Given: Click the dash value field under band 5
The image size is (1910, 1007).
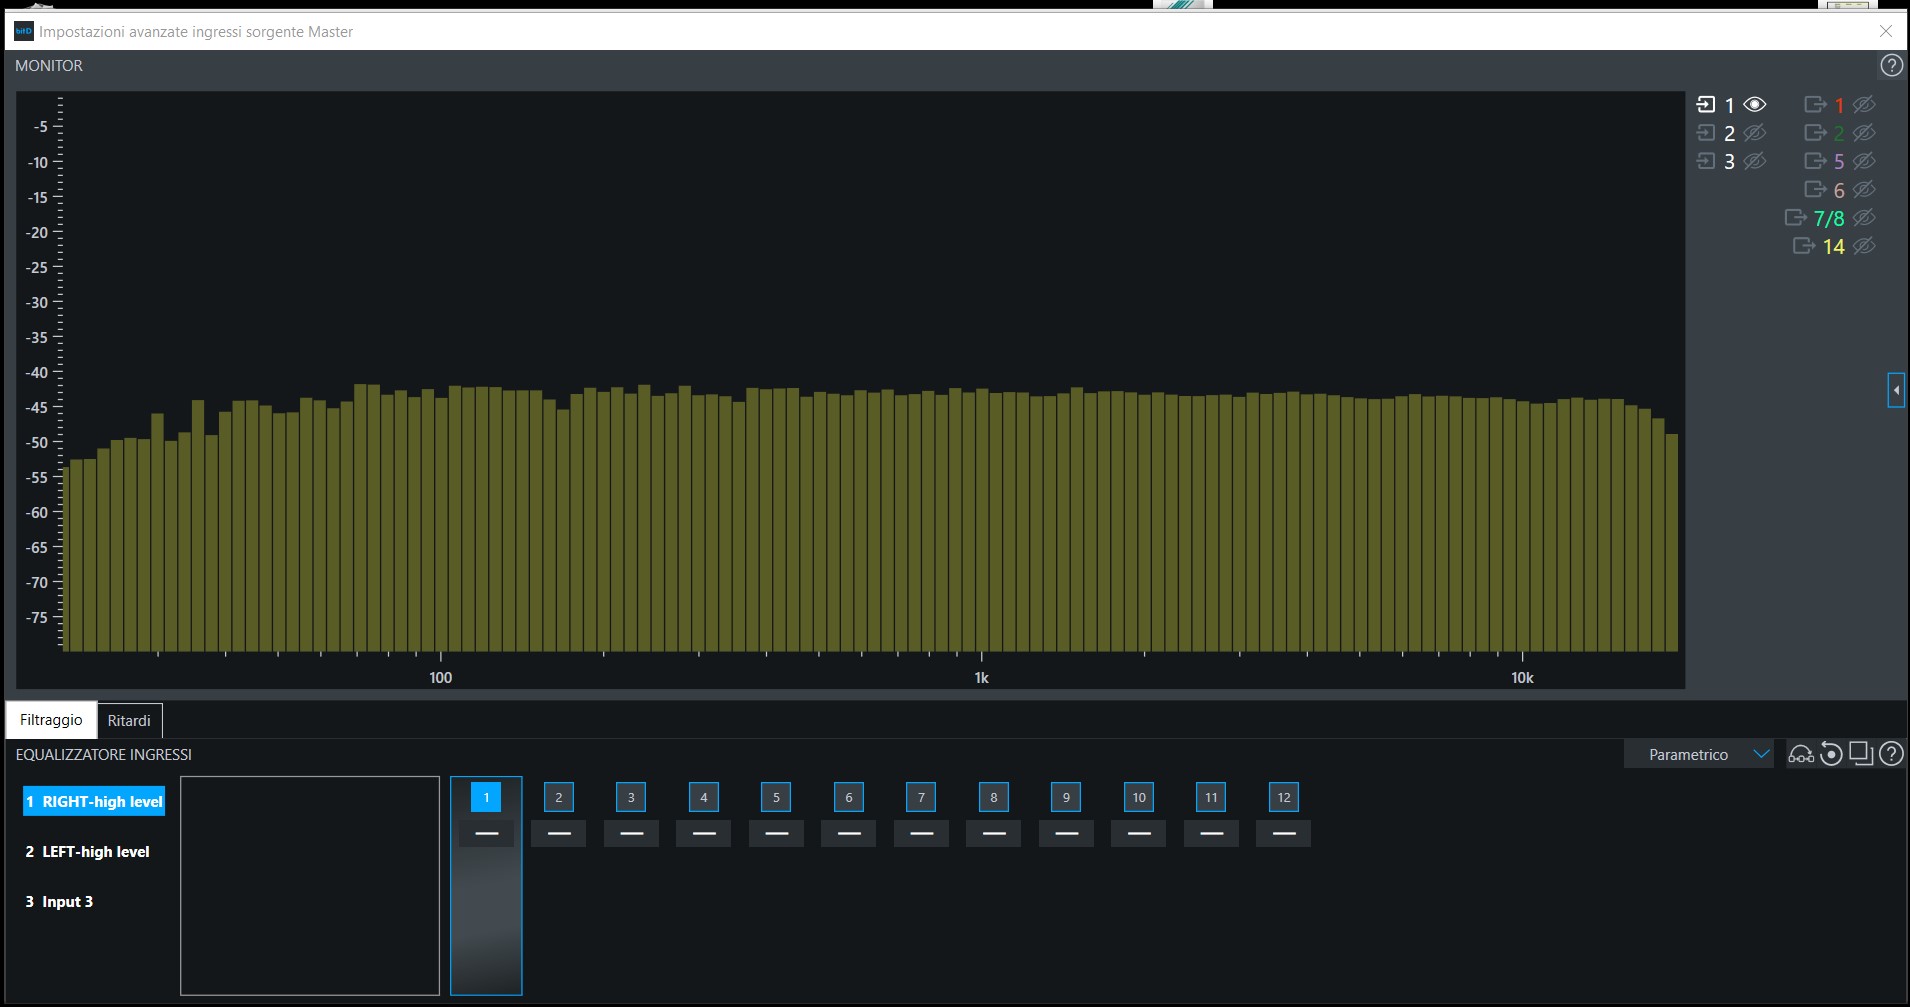Looking at the screenshot, I should point(776,833).
